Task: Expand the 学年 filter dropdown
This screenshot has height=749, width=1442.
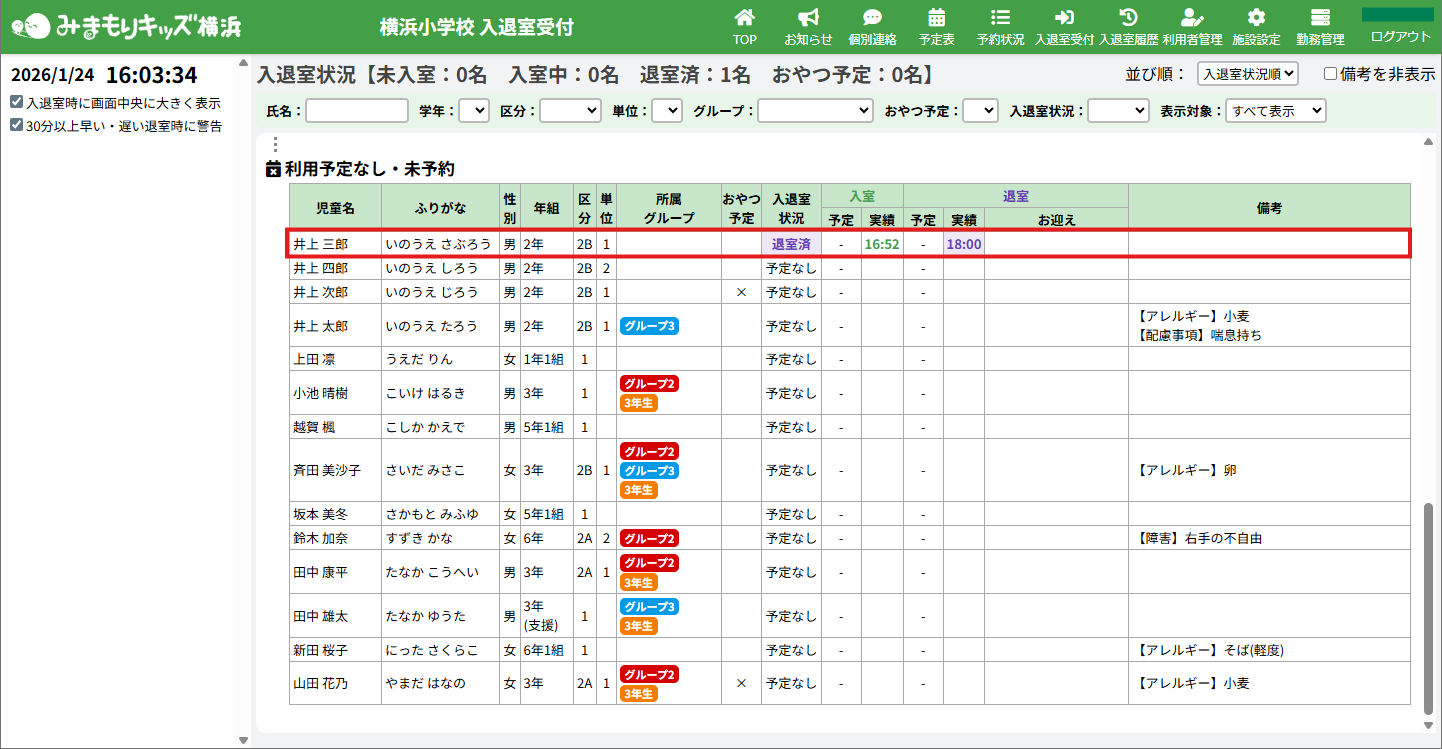Action: [x=474, y=111]
